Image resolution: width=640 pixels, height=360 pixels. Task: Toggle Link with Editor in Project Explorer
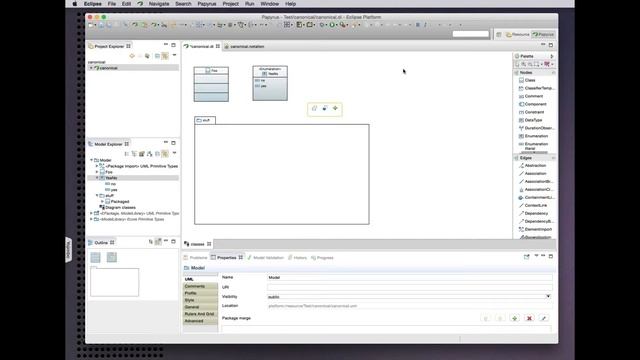pyautogui.click(x=165, y=56)
